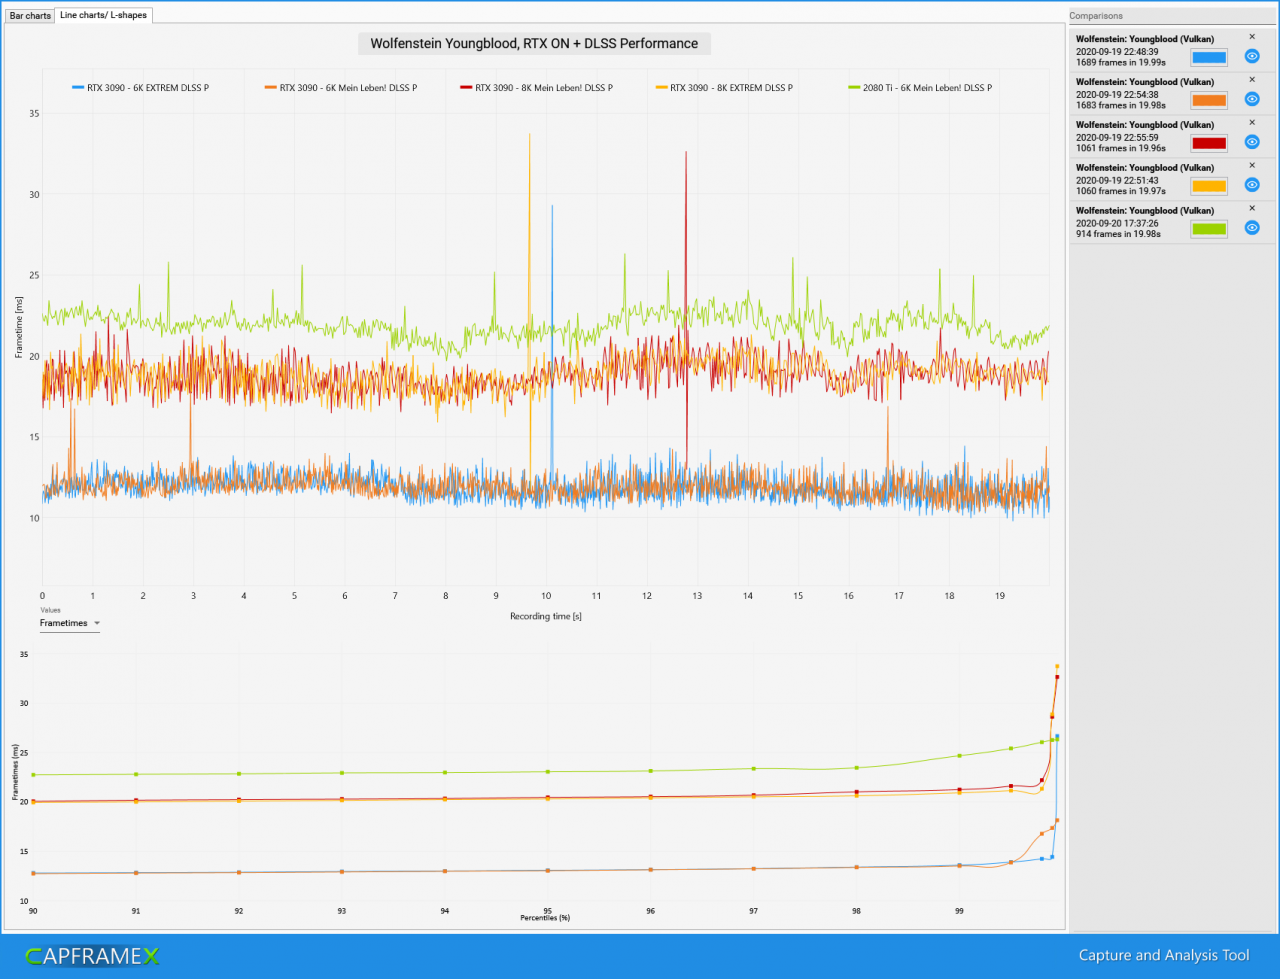Toggle visibility of the blue 22:48:39 comparison

[x=1251, y=56]
